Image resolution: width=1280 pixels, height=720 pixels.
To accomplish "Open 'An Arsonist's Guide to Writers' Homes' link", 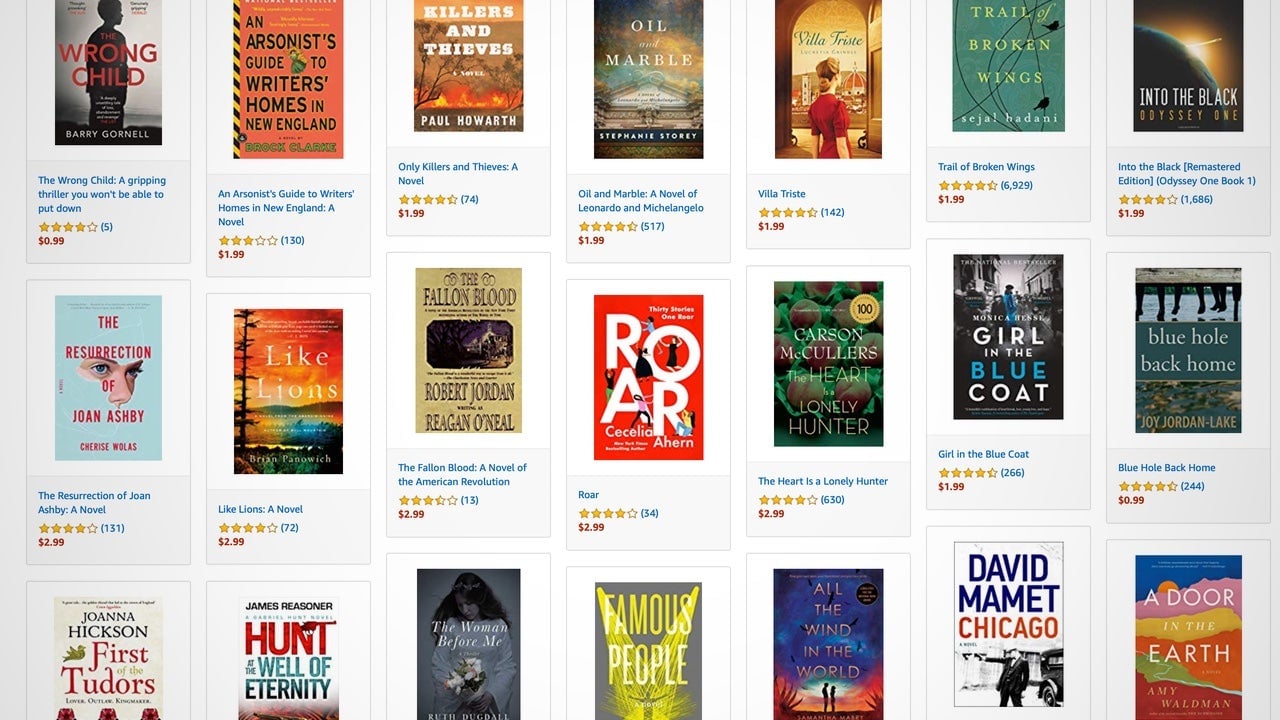I will coord(286,208).
